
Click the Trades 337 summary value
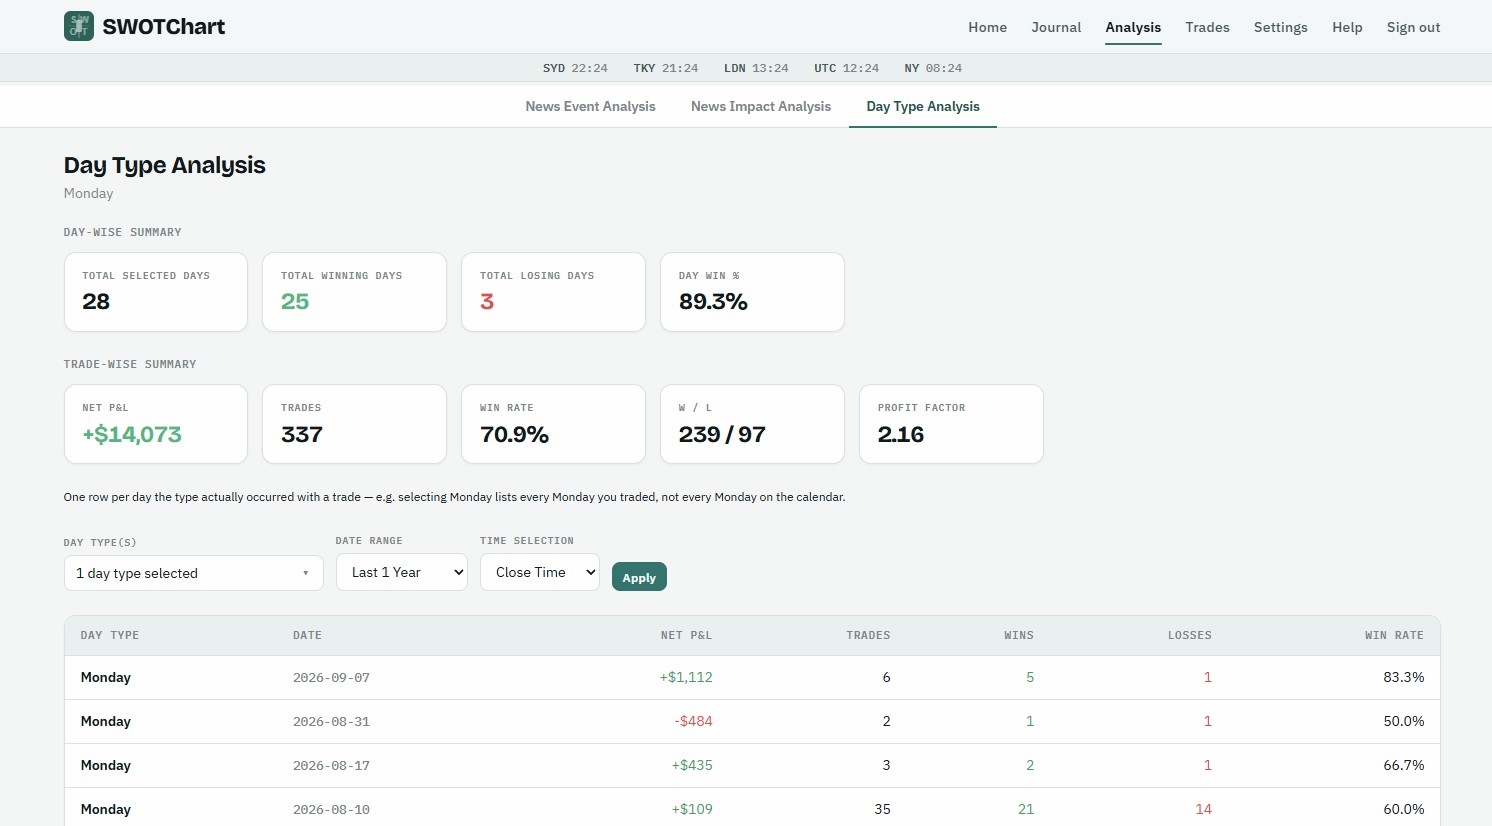[302, 434]
